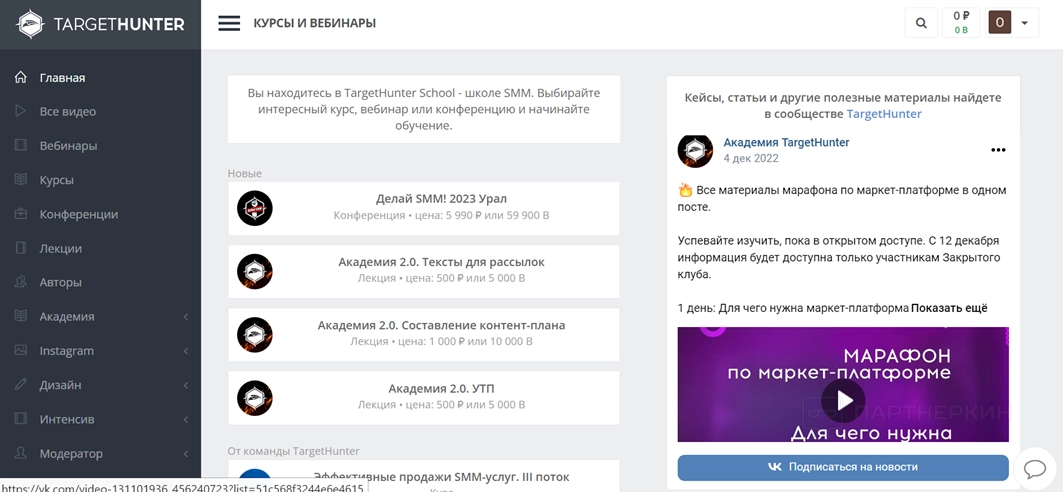Open the TargetHunter community link

pos(884,114)
